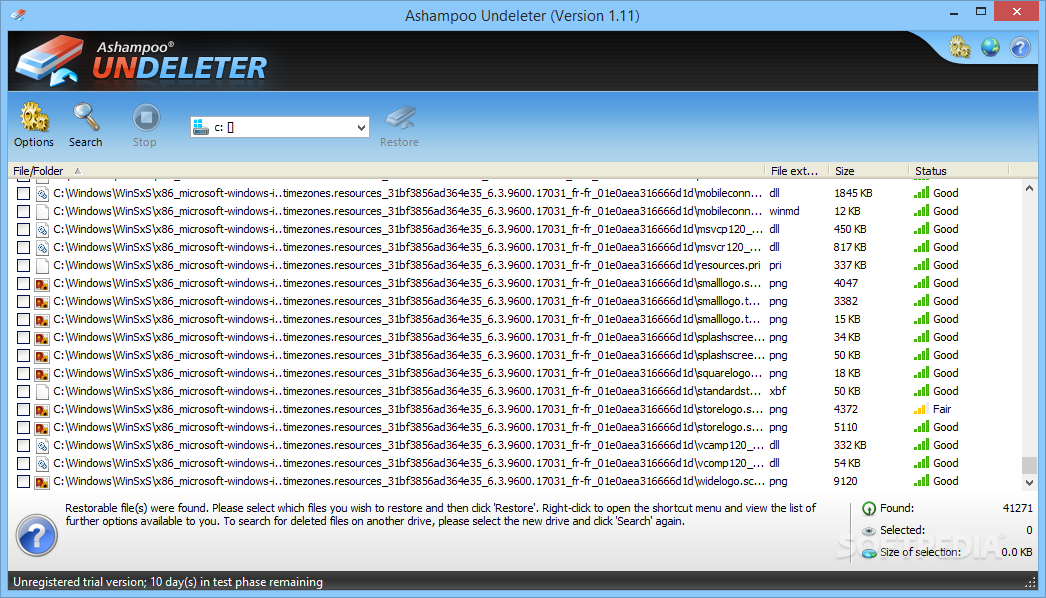The height and width of the screenshot is (598, 1046).
Task: Check the widelogo png 9120 file
Action: point(23,482)
